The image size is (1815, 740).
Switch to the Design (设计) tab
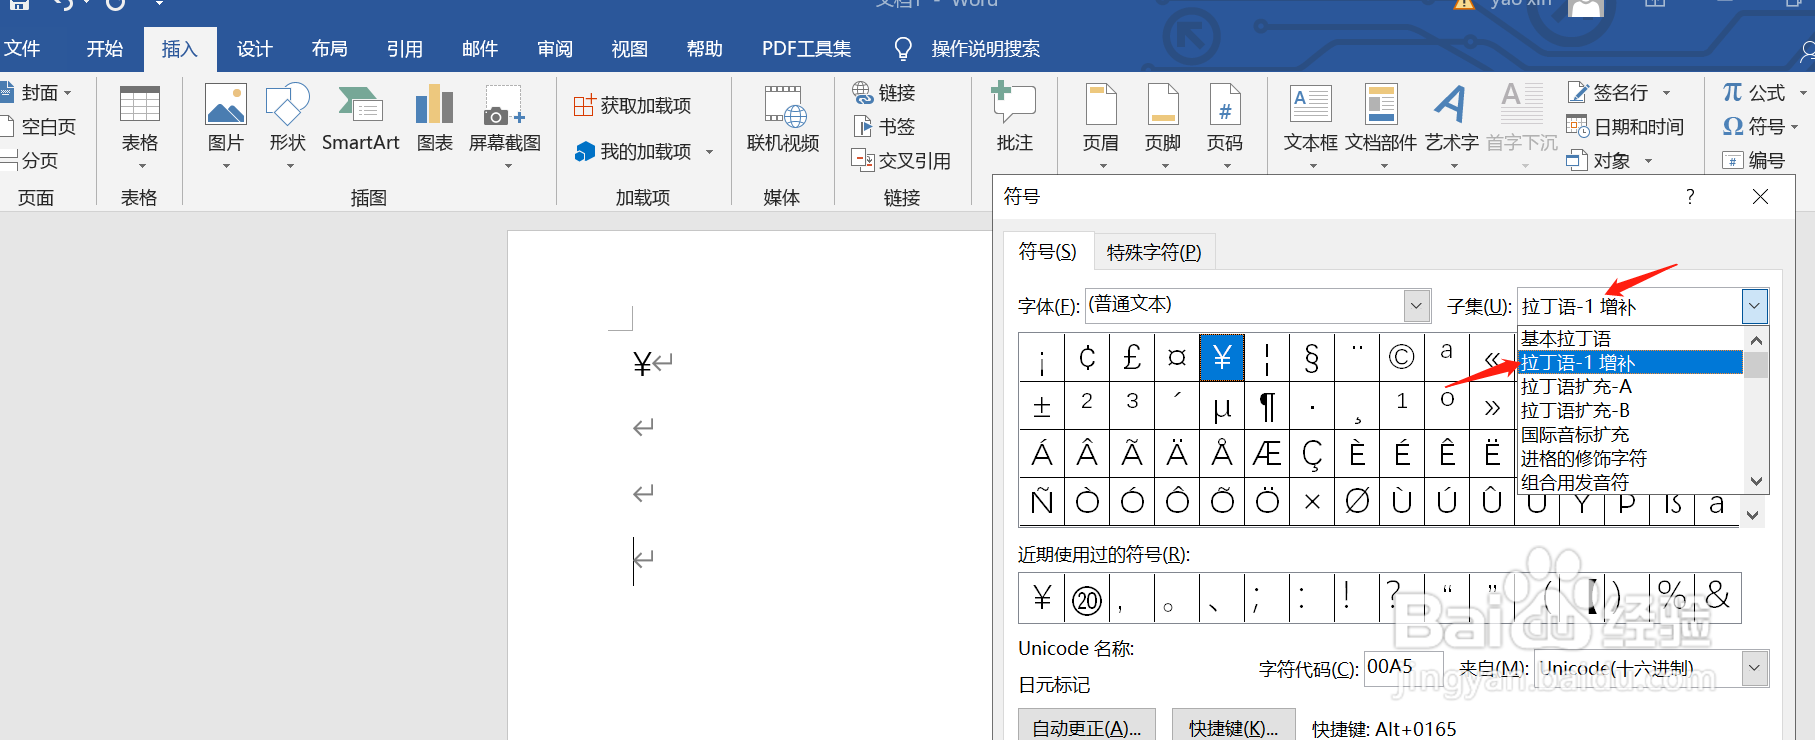pos(254,49)
